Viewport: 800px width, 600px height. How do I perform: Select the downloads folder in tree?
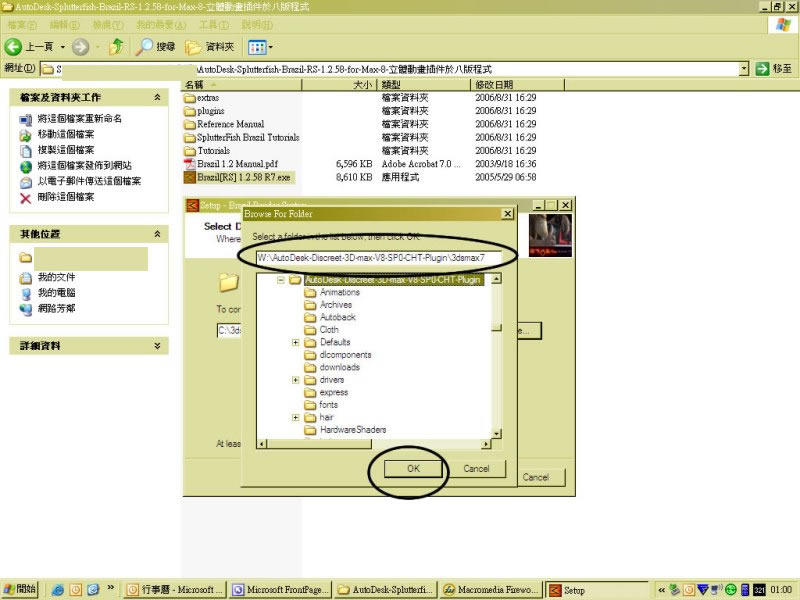[332, 367]
